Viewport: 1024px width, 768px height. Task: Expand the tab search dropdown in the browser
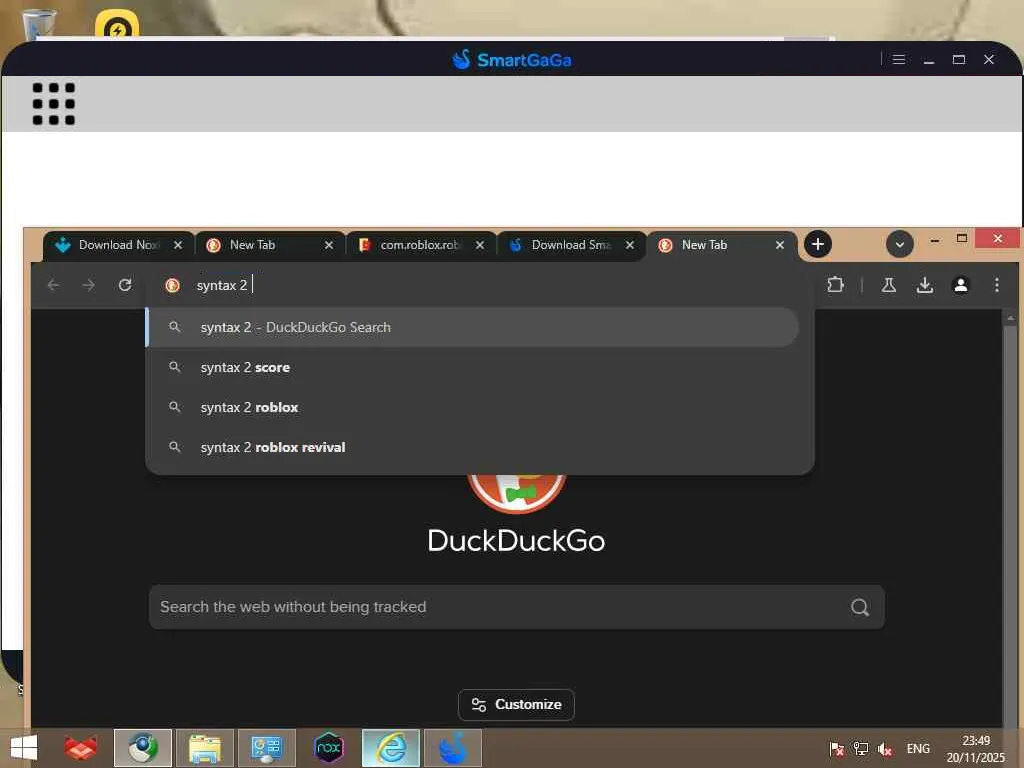pos(899,244)
